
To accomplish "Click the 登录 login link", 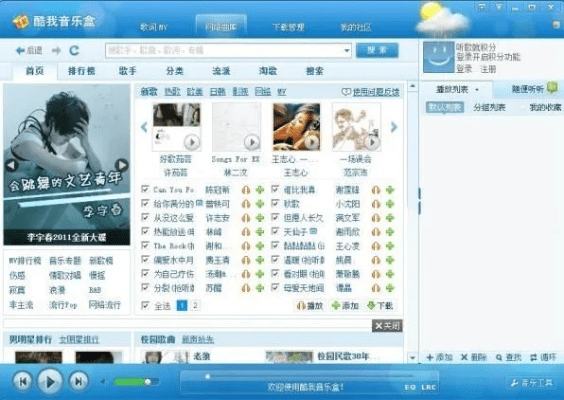I will click(x=464, y=69).
